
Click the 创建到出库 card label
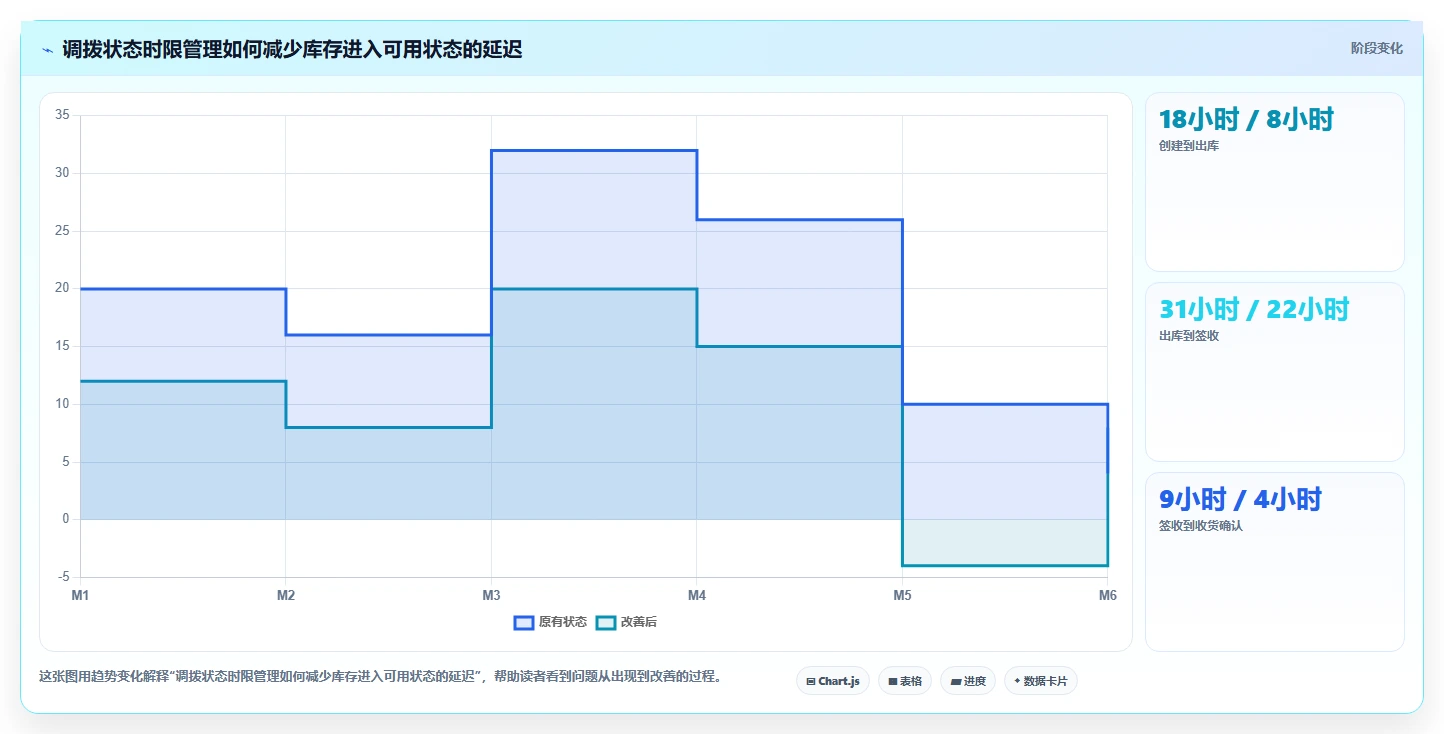pos(1189,146)
